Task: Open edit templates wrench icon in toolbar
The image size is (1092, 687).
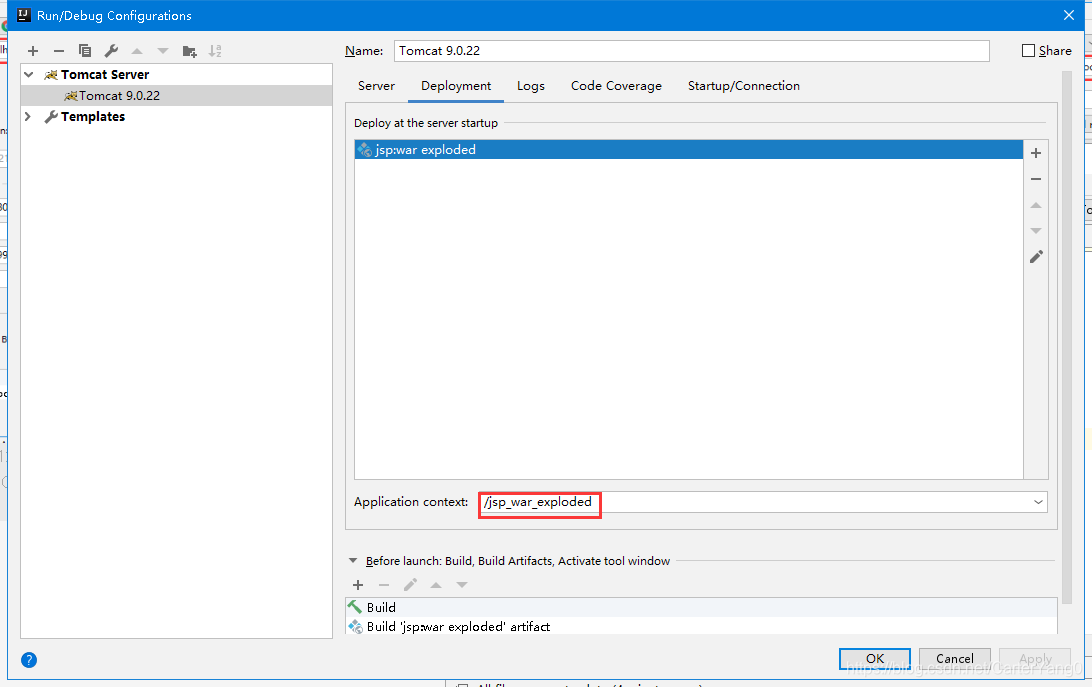Action: pos(111,51)
